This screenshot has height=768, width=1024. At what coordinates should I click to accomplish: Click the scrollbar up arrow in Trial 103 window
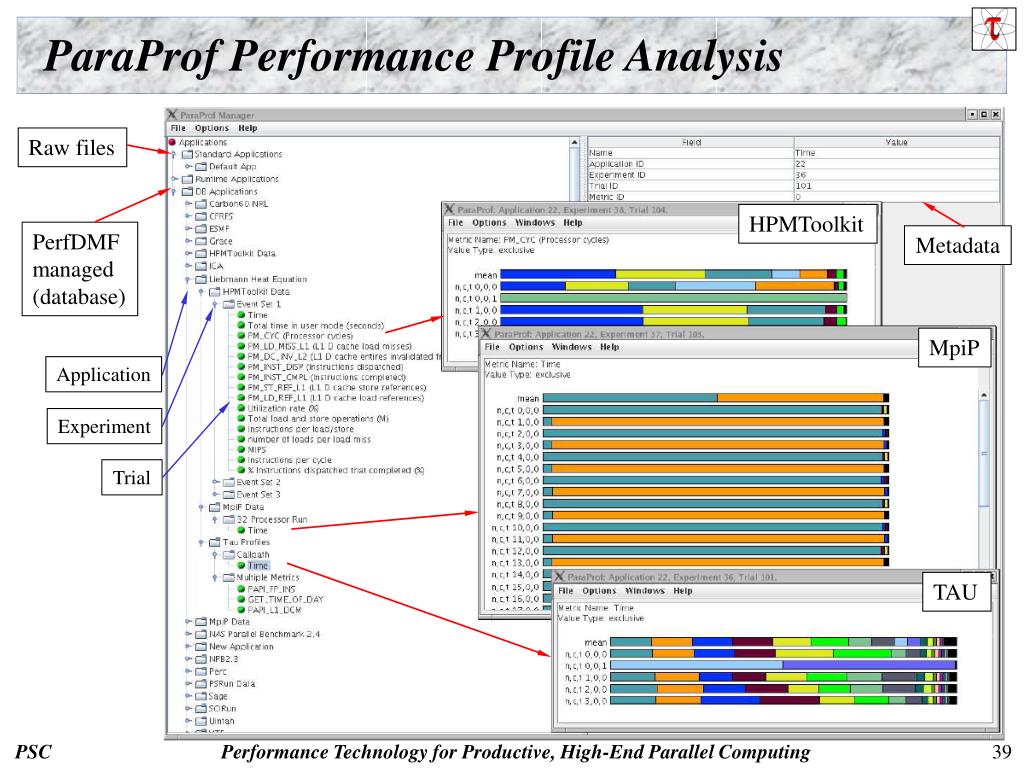tap(984, 396)
